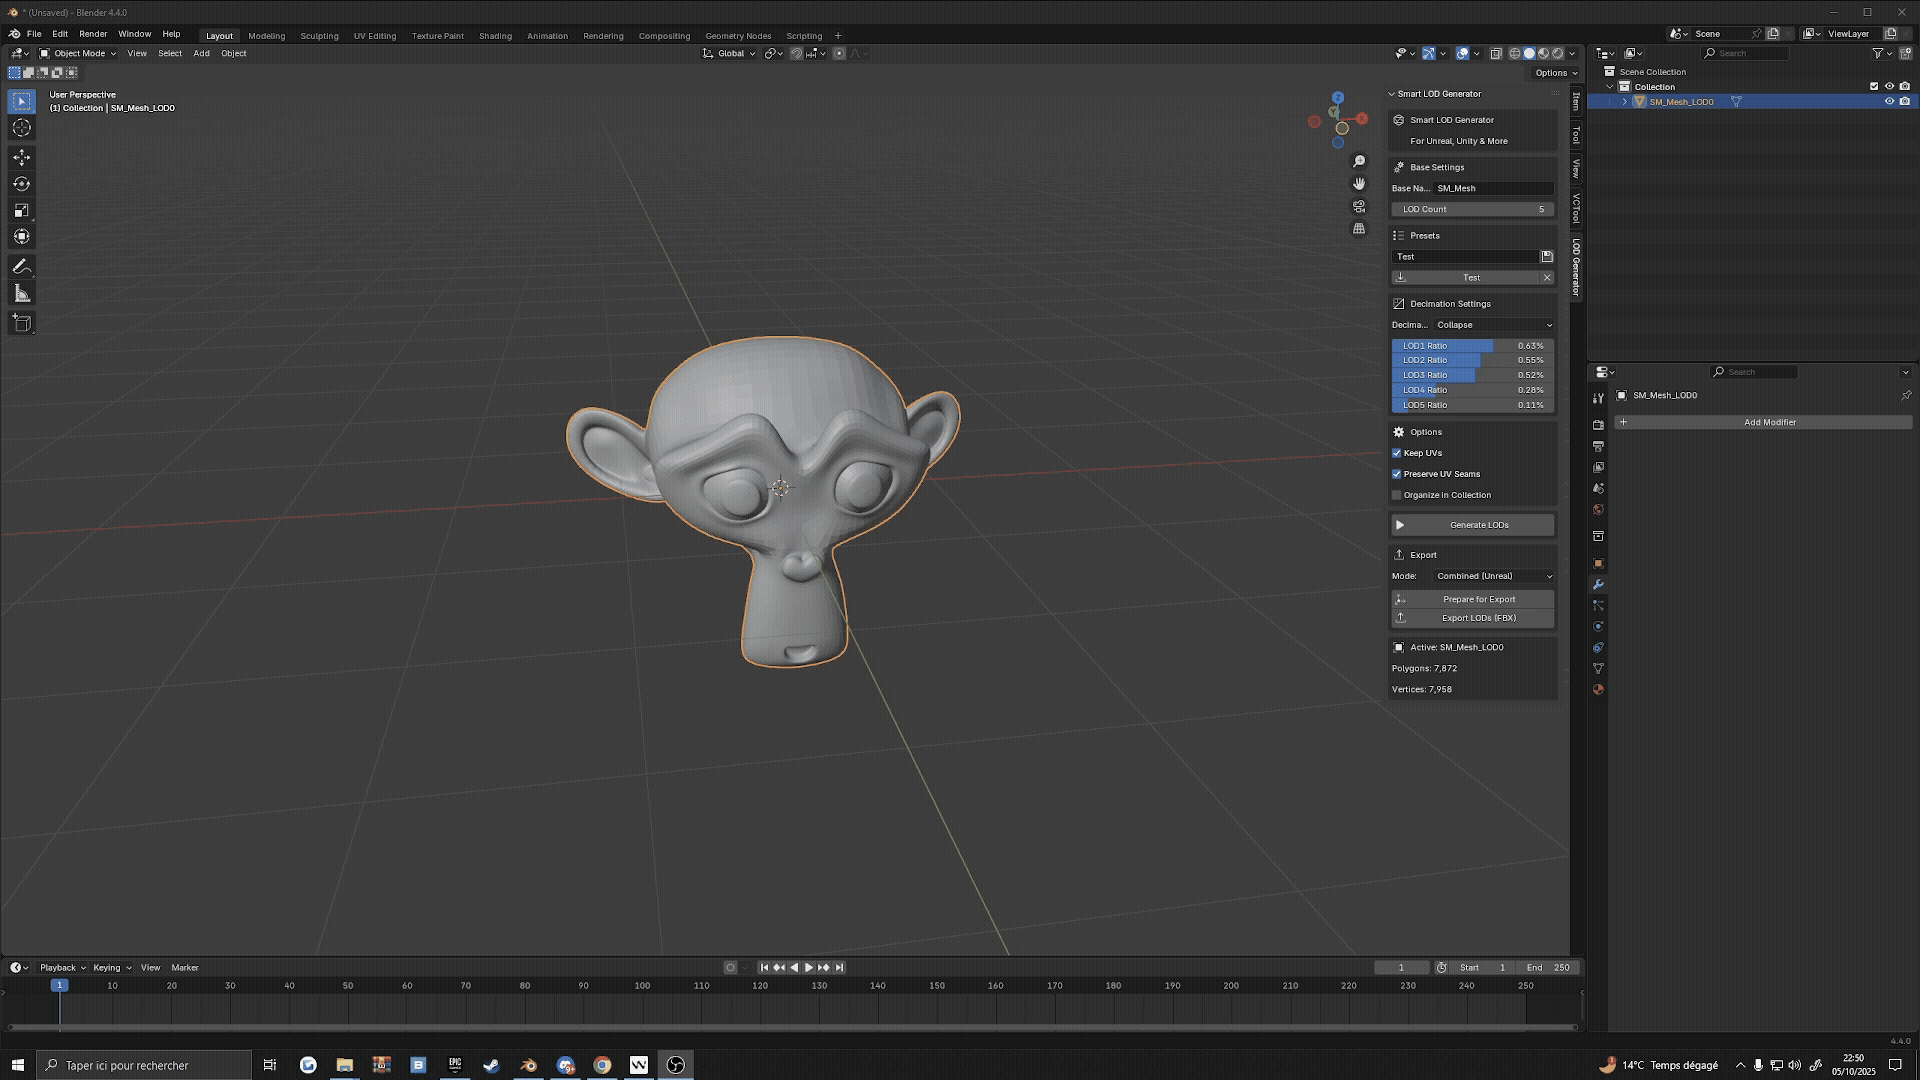Adjust the LOD3 Ratio slider
This screenshot has width=1920, height=1080.
pyautogui.click(x=1472, y=375)
